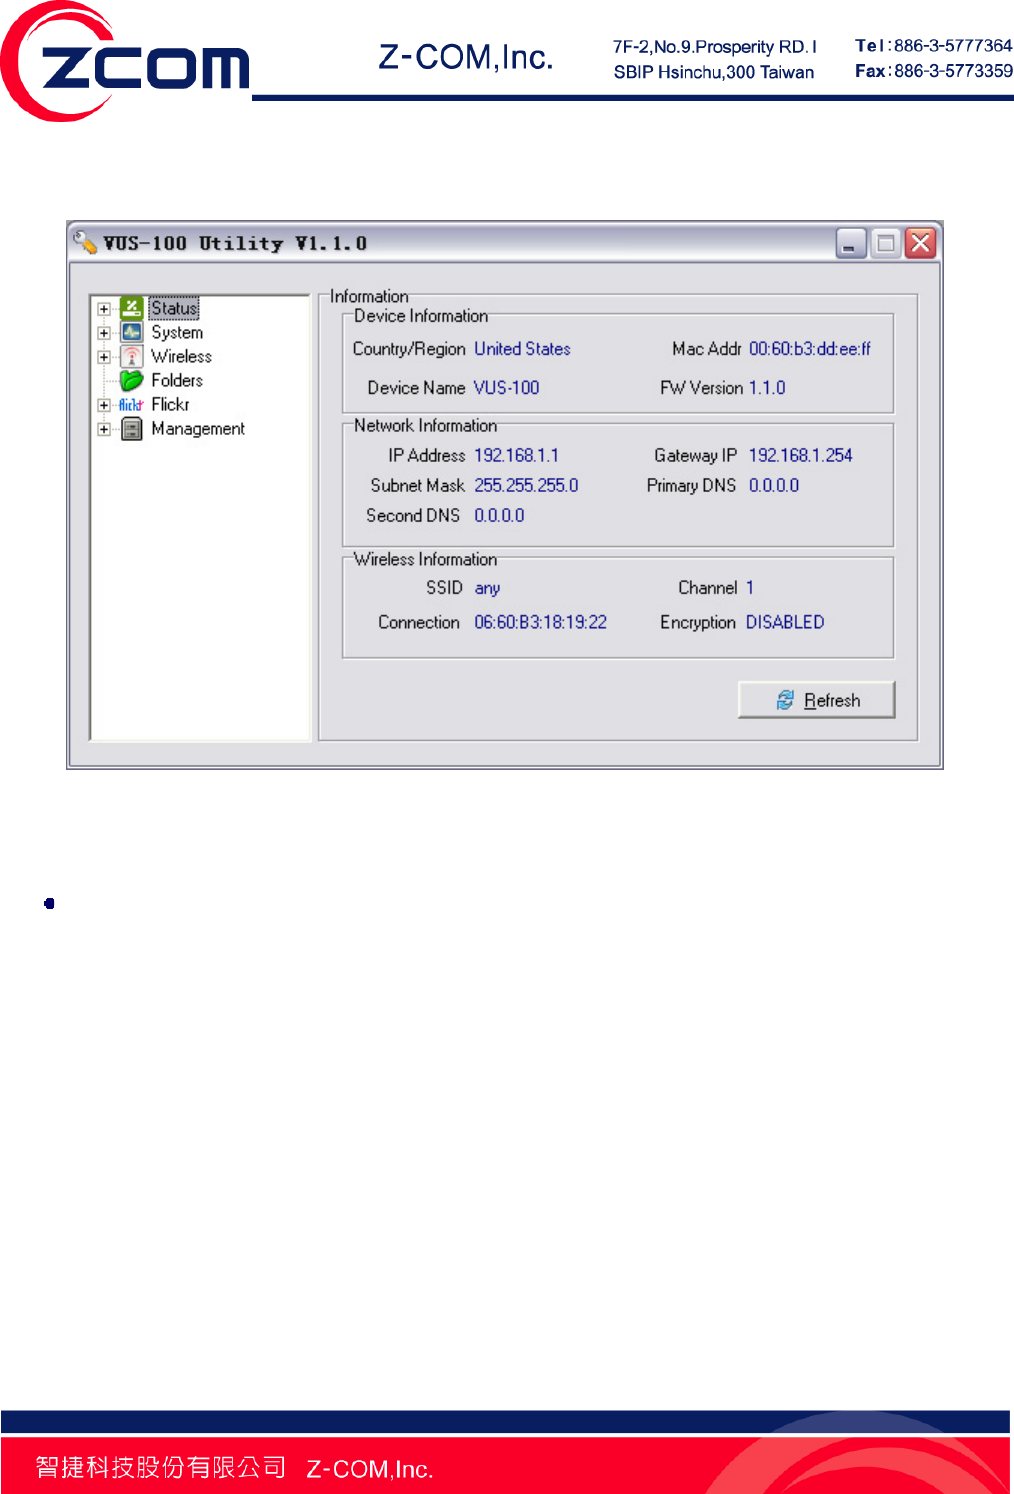
Task: Click the Management server icon
Action: [132, 429]
